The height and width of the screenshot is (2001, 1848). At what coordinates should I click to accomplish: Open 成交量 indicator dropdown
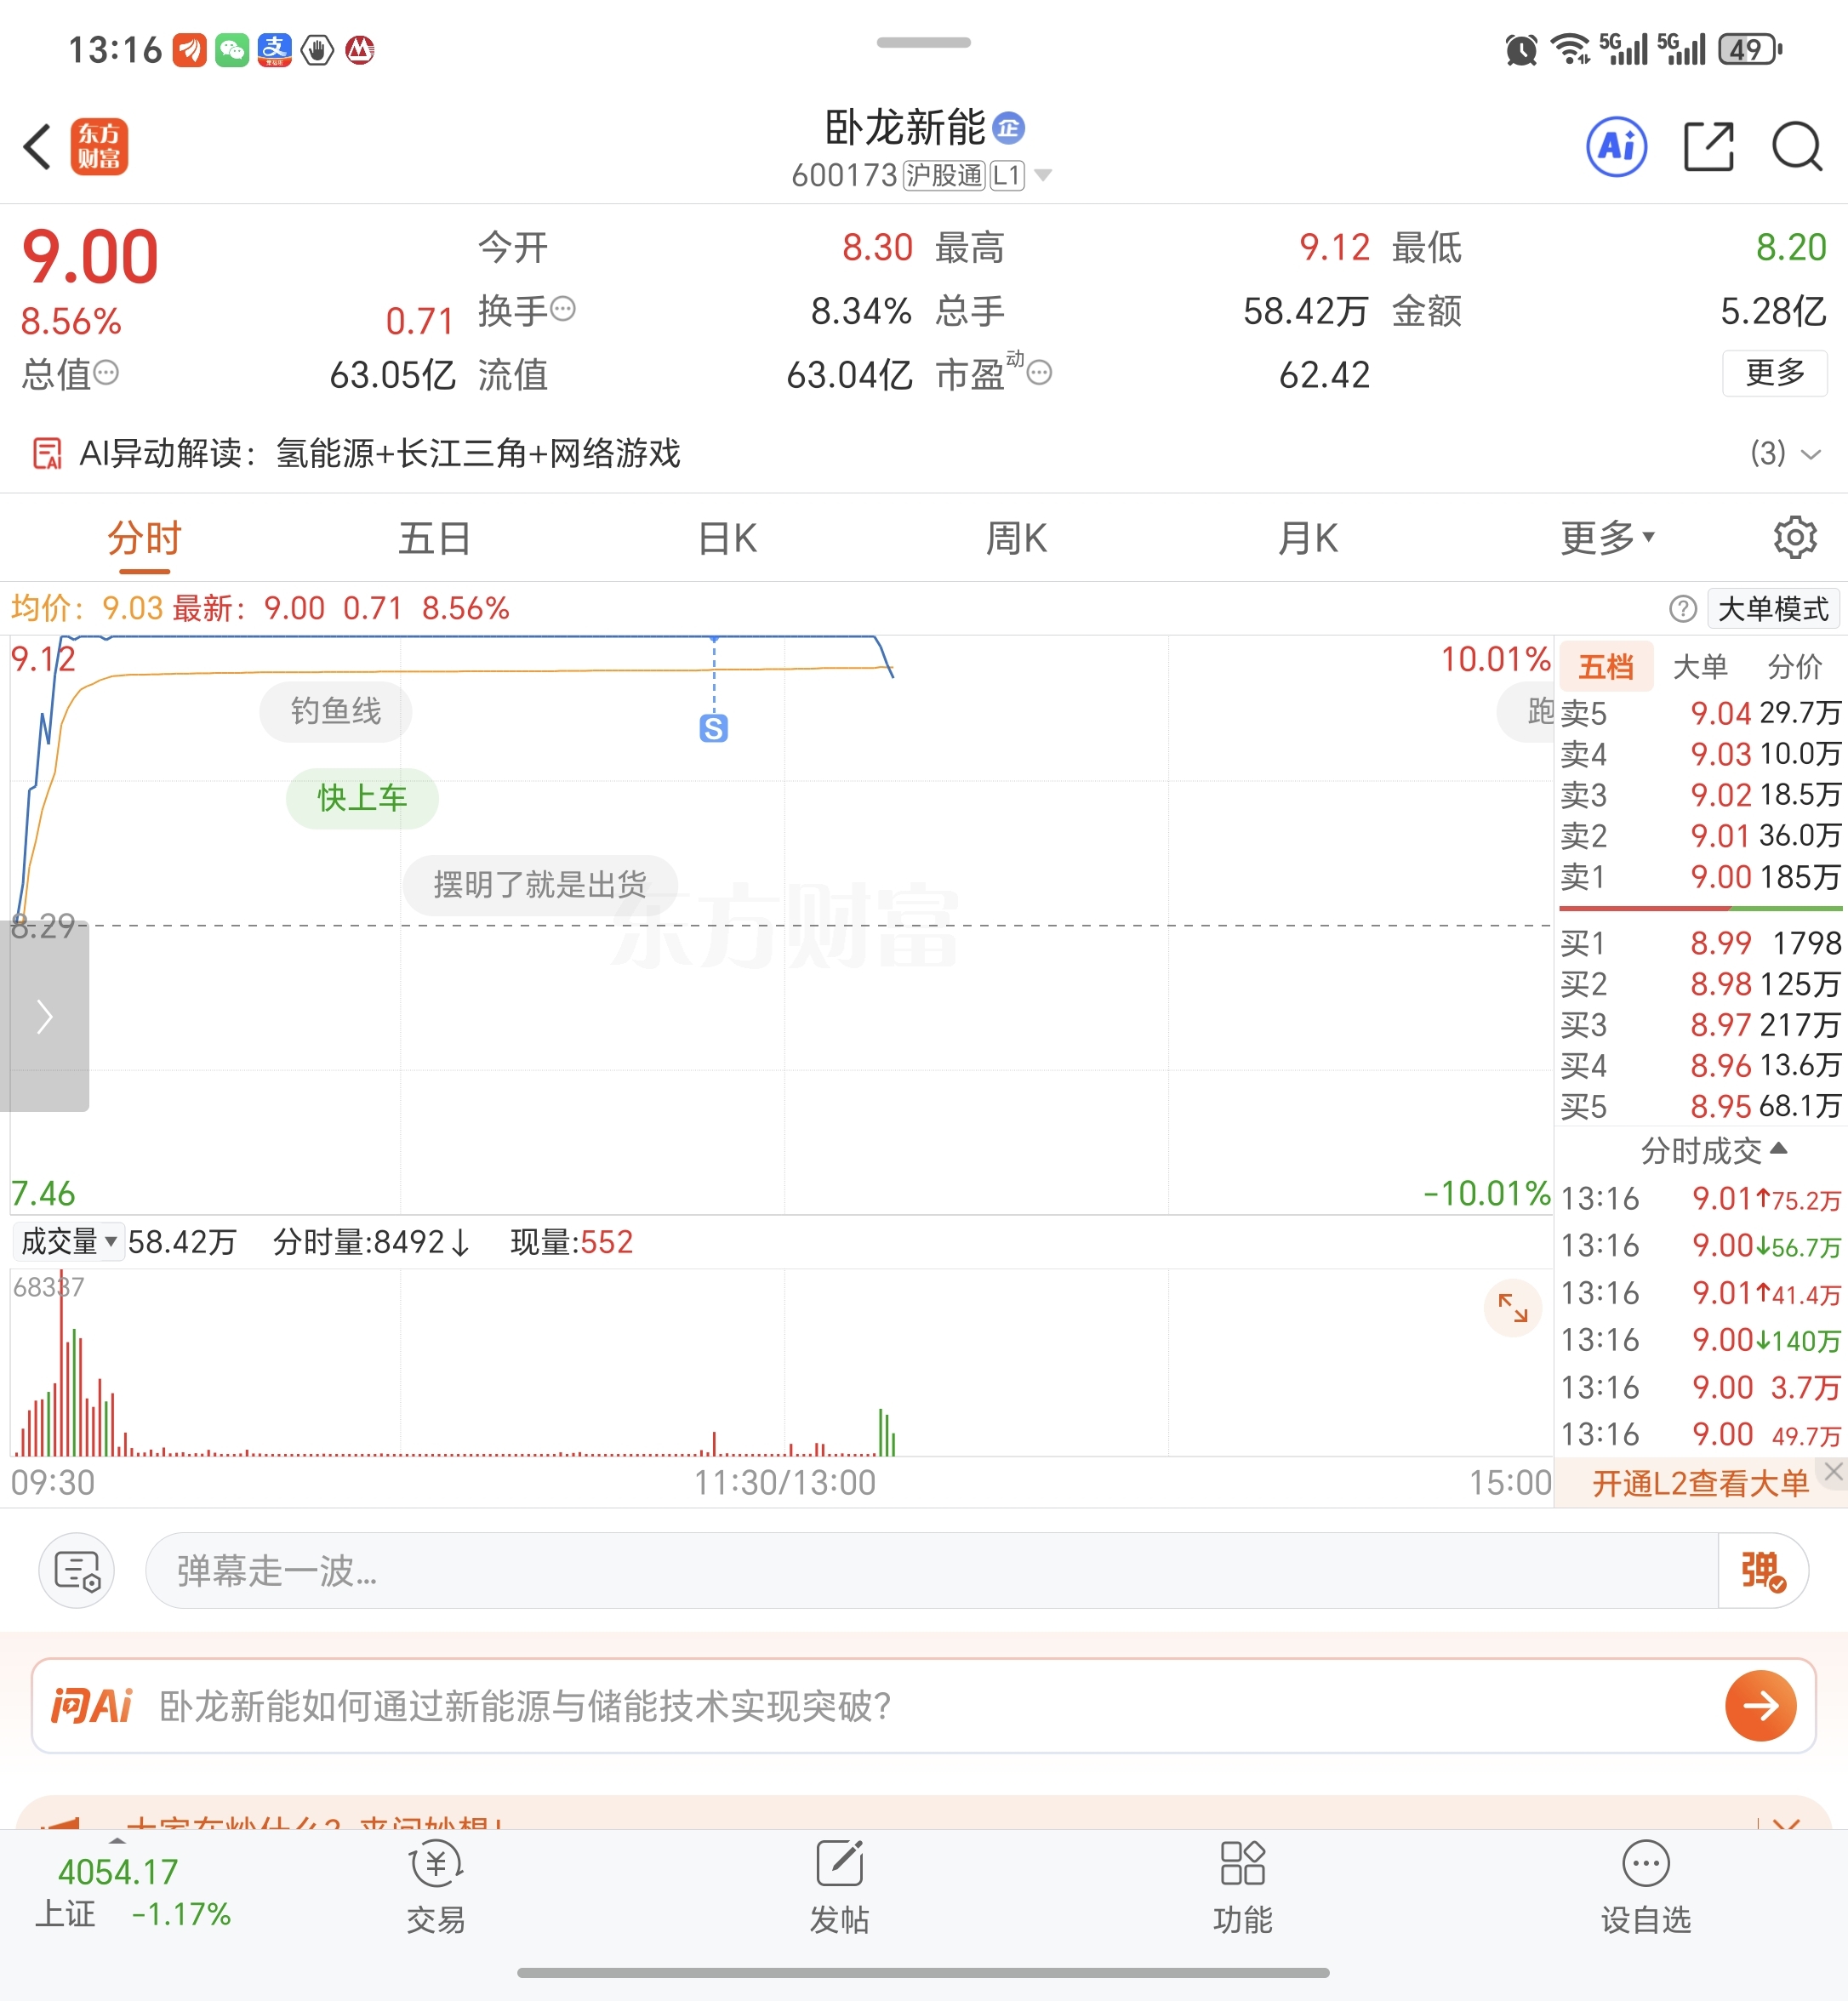(x=68, y=1242)
